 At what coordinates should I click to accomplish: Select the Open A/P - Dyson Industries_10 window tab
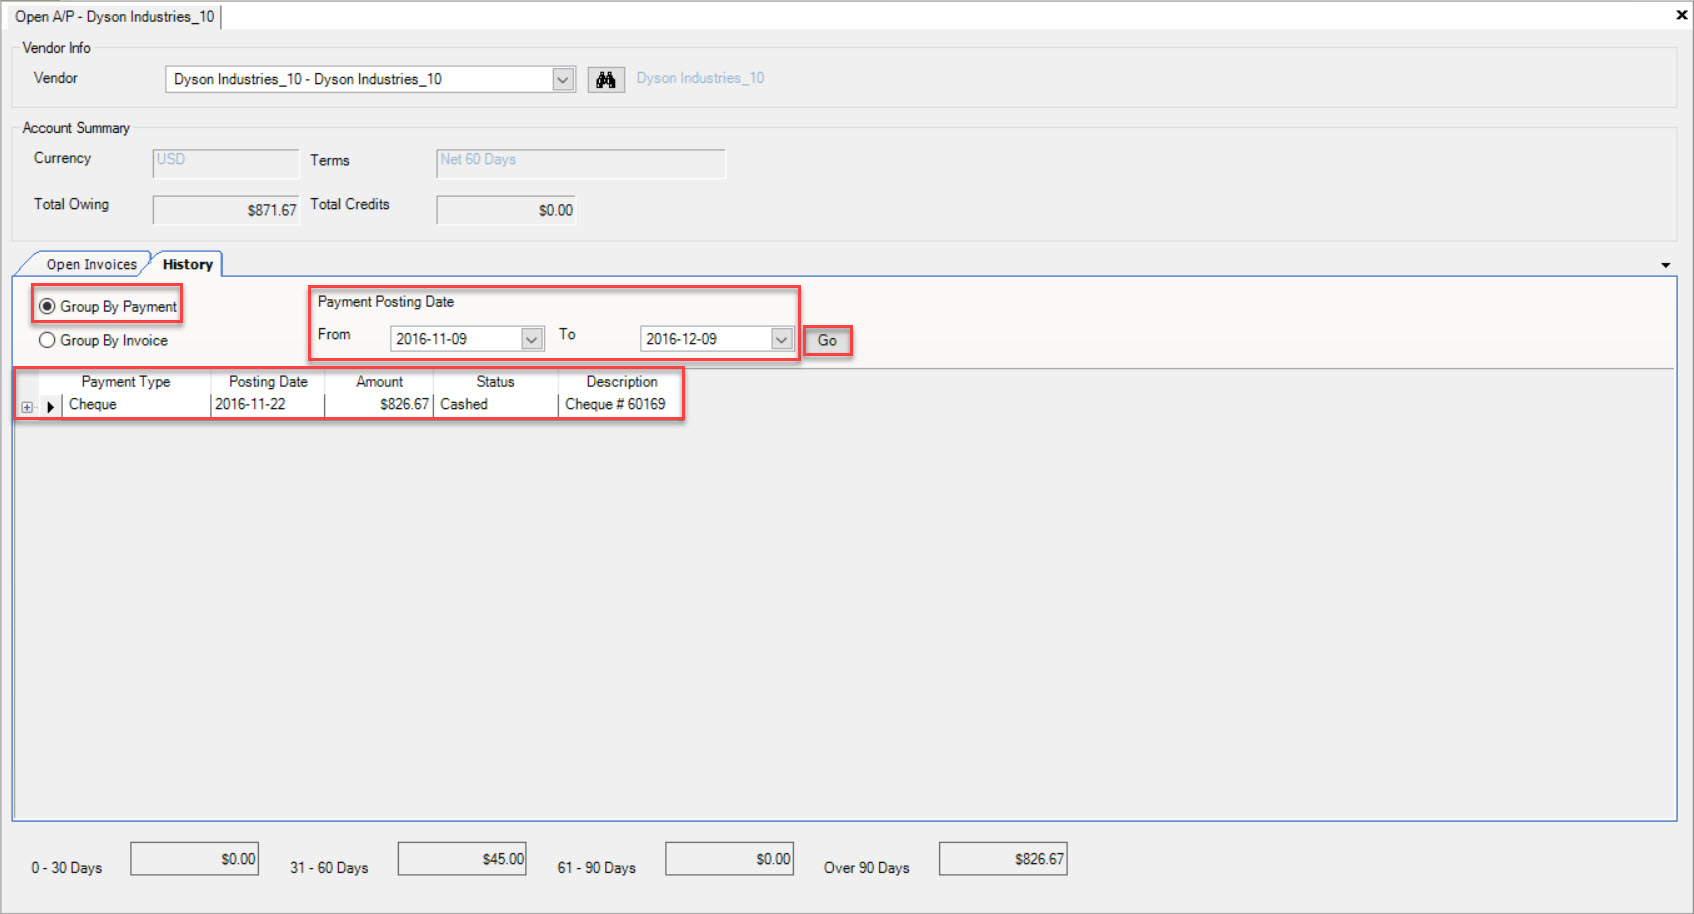pos(115,16)
